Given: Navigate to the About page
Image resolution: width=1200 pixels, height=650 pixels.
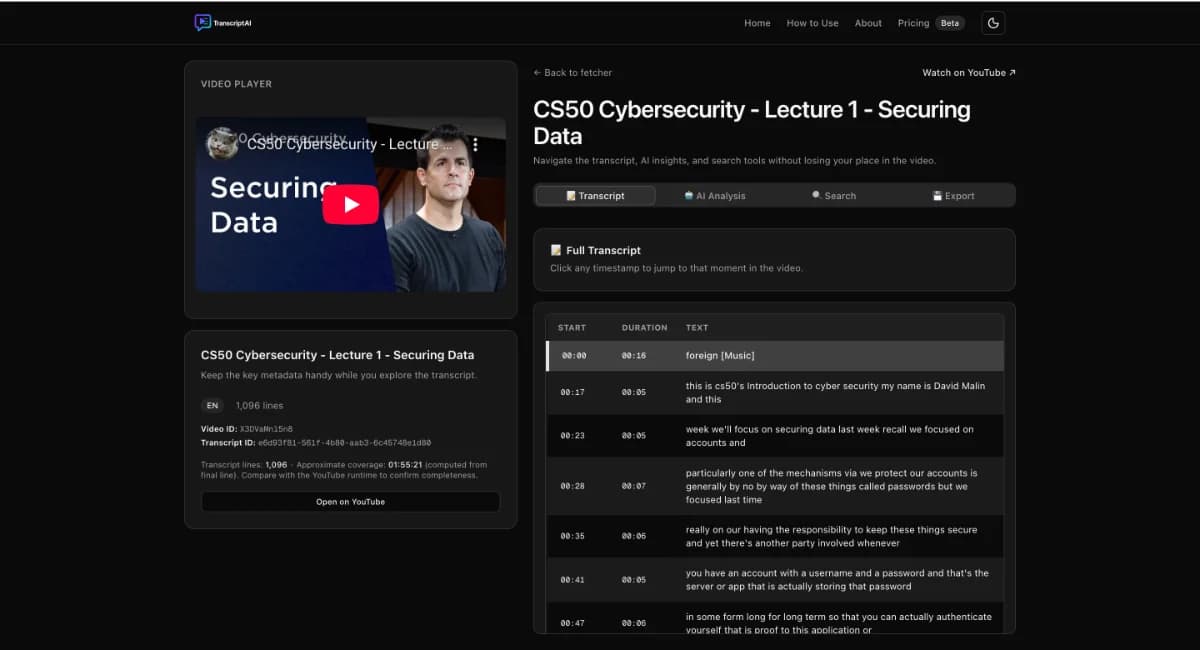Looking at the screenshot, I should pos(868,23).
